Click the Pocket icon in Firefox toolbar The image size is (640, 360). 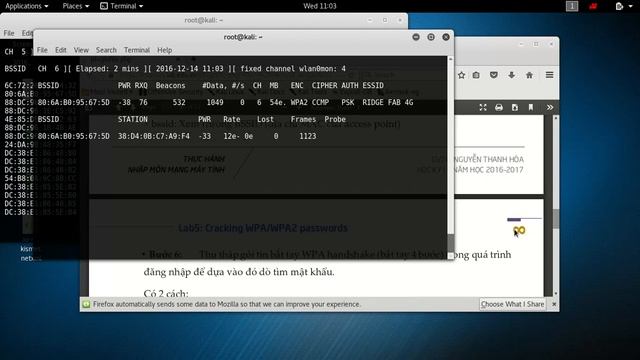[x=493, y=75]
